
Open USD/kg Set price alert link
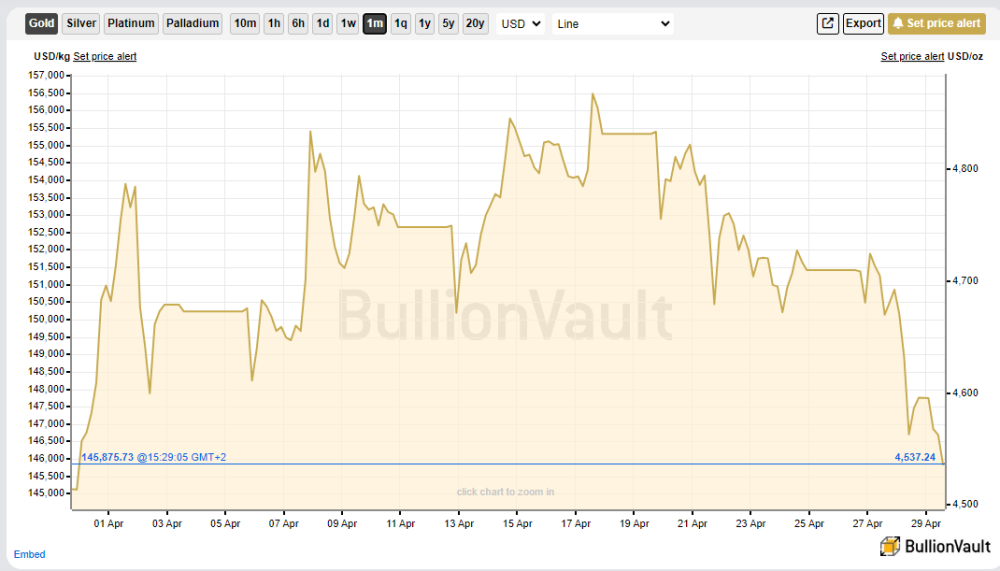click(x=105, y=56)
